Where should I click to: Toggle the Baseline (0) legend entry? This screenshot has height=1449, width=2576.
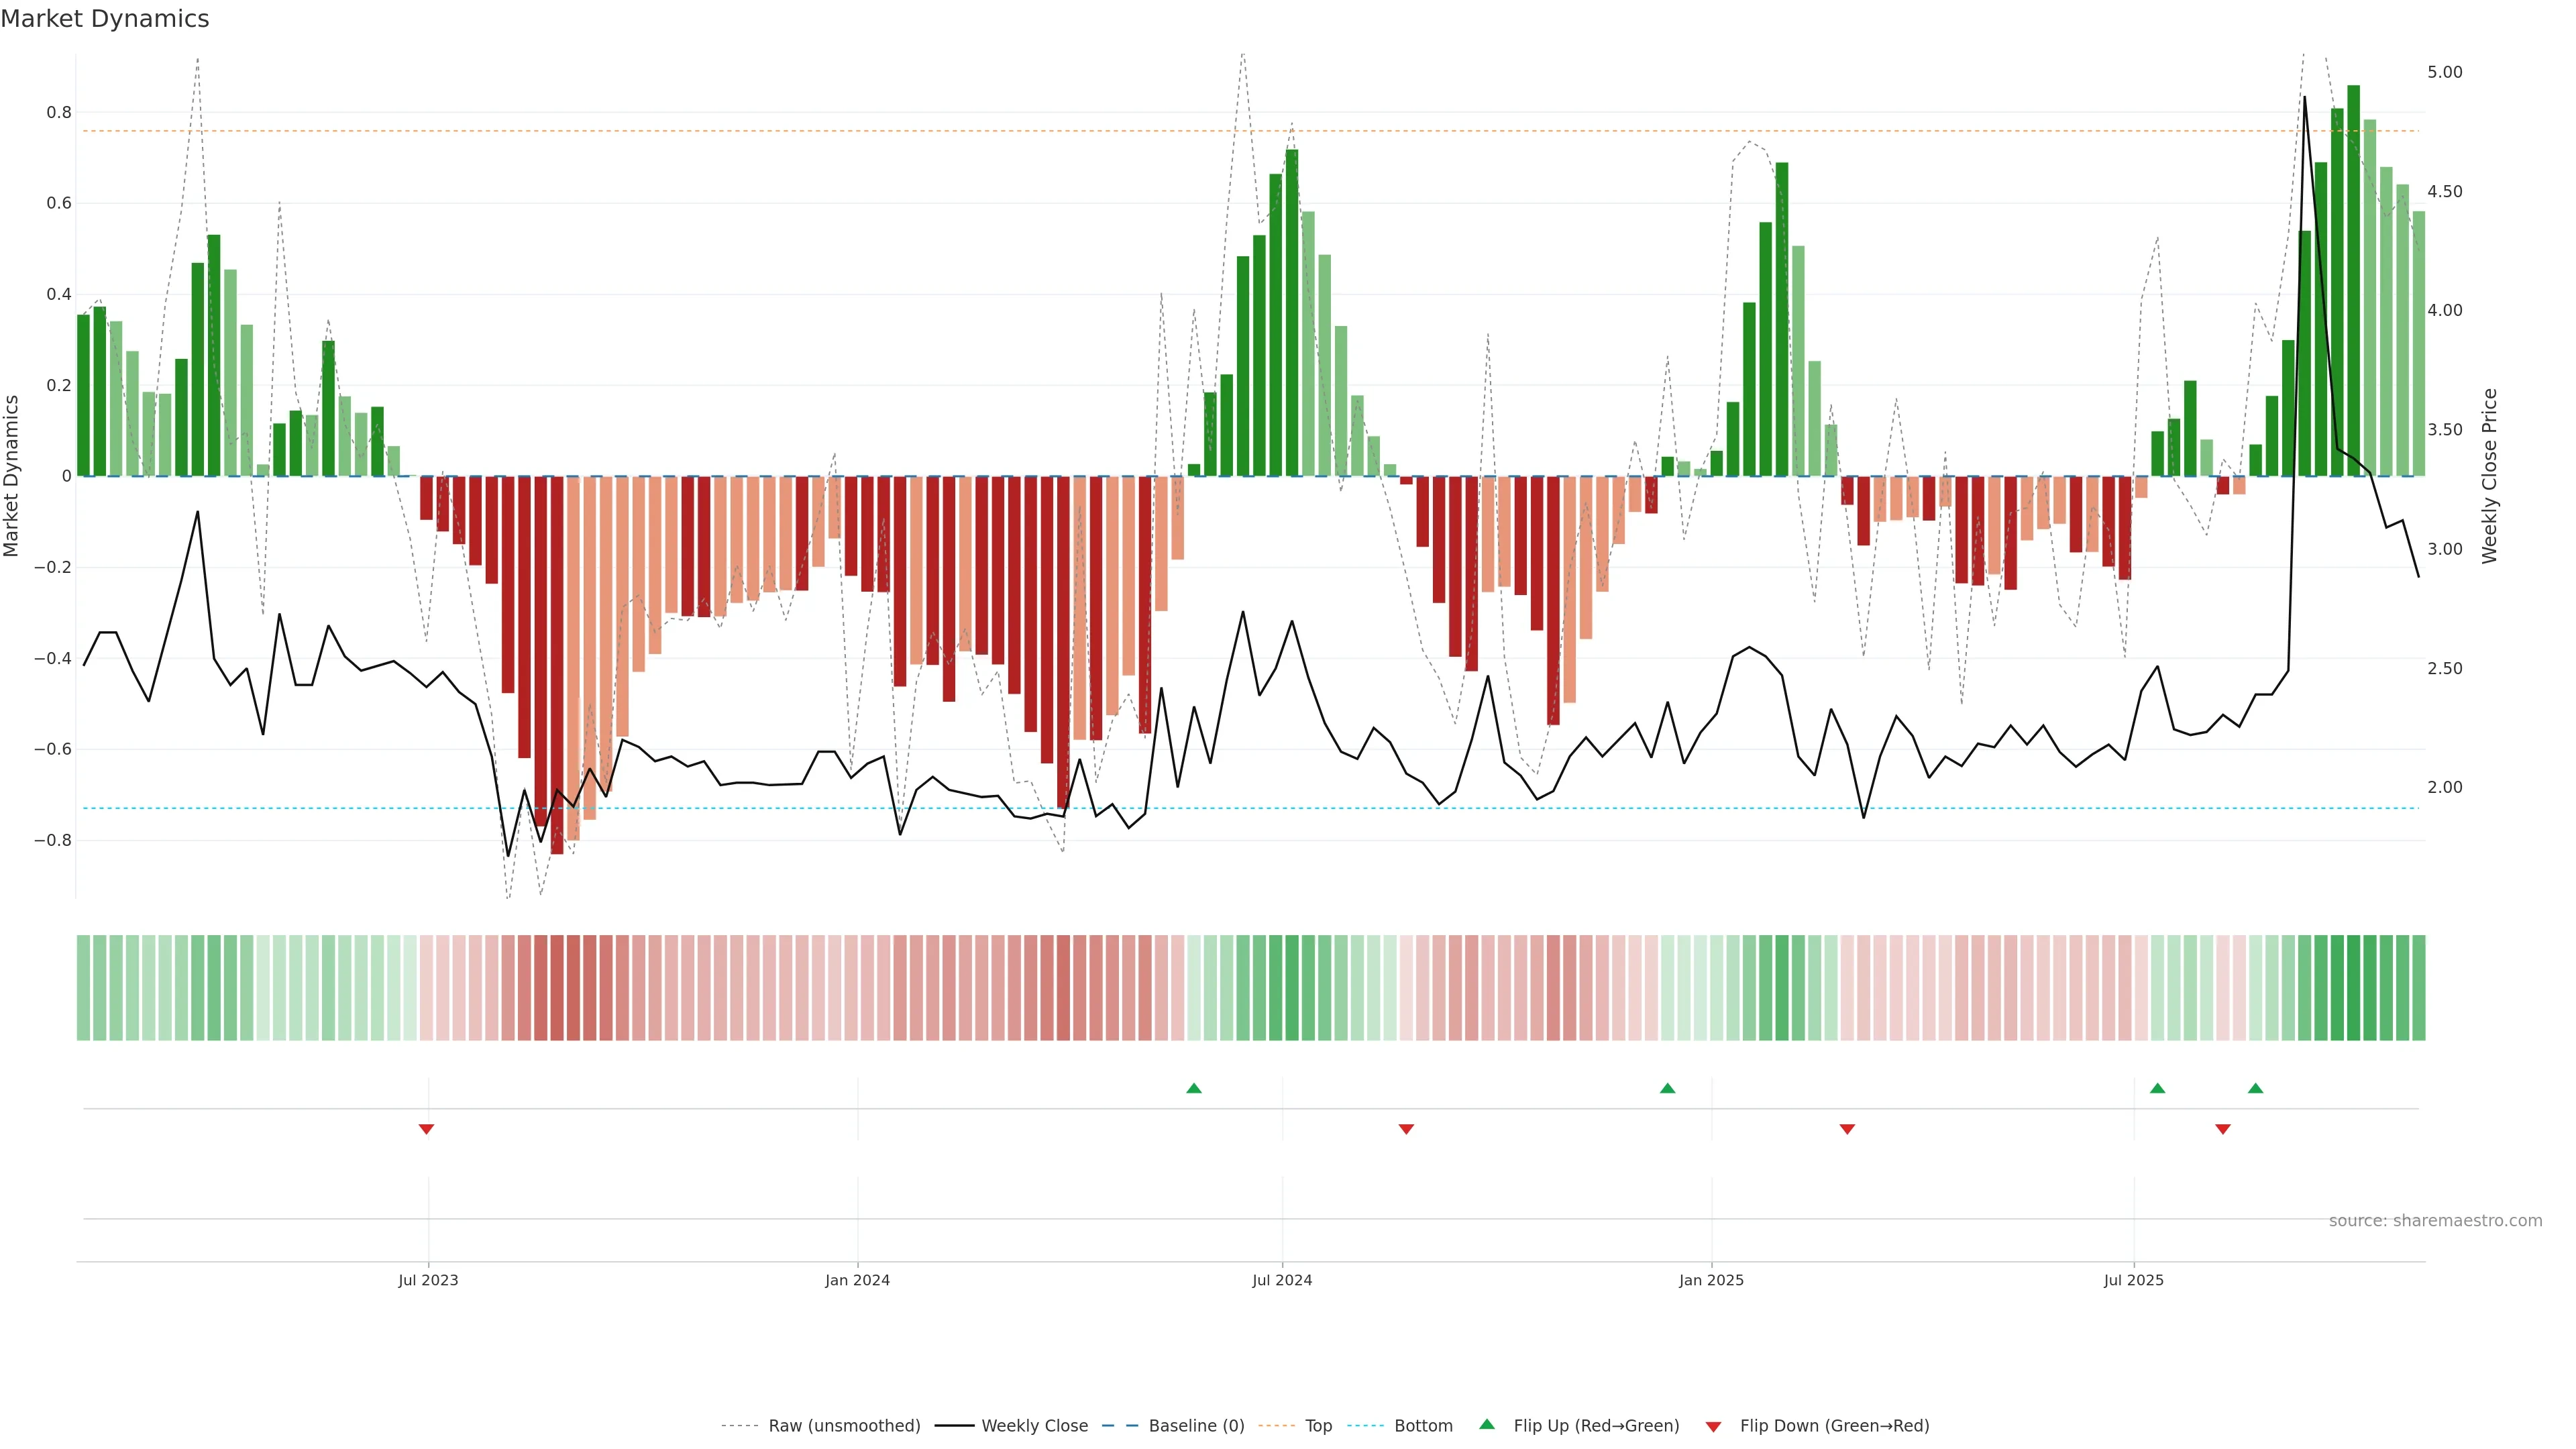[1196, 1426]
